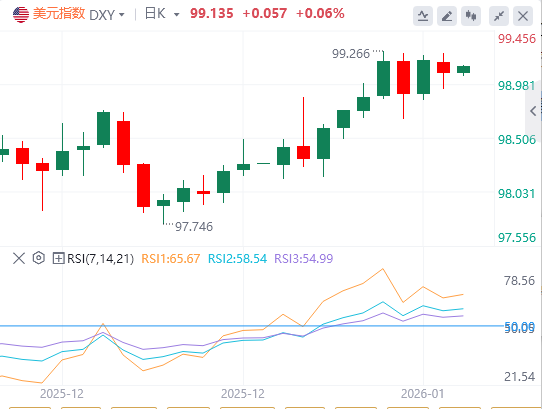
Task: Select the 2026-01 date axis marker
Action: (422, 393)
